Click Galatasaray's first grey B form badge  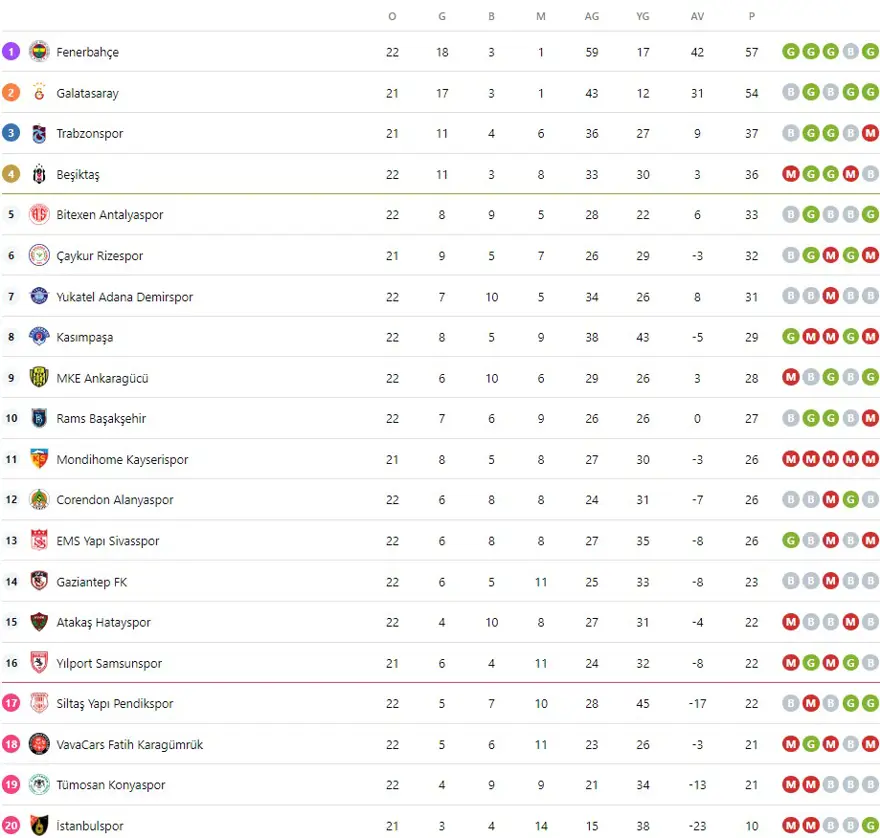click(x=791, y=93)
